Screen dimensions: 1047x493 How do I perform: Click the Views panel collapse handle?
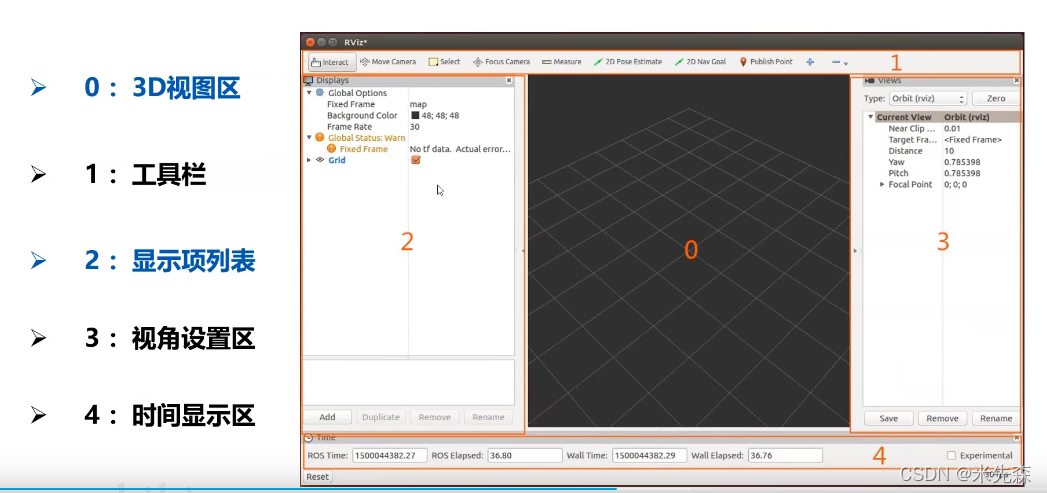click(x=855, y=251)
